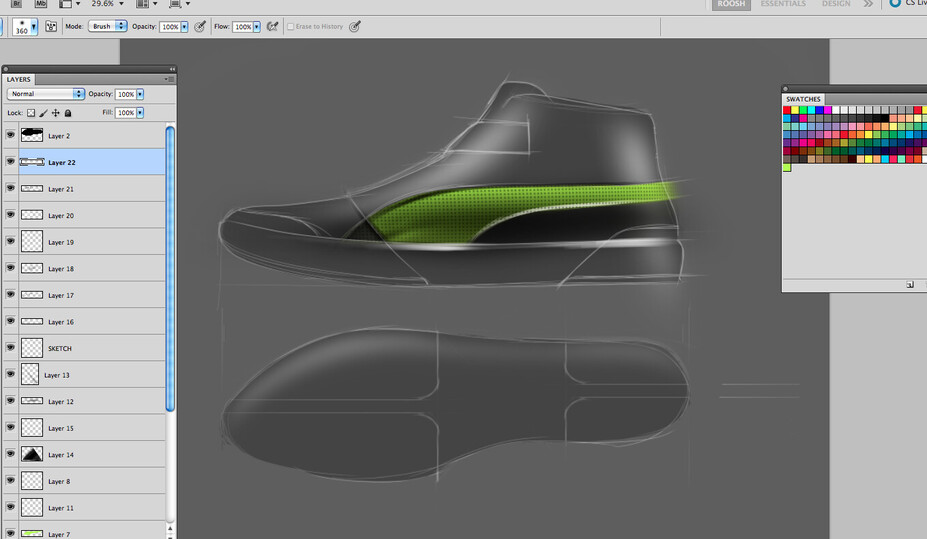Pick the lime green swatch in last row

[787, 167]
